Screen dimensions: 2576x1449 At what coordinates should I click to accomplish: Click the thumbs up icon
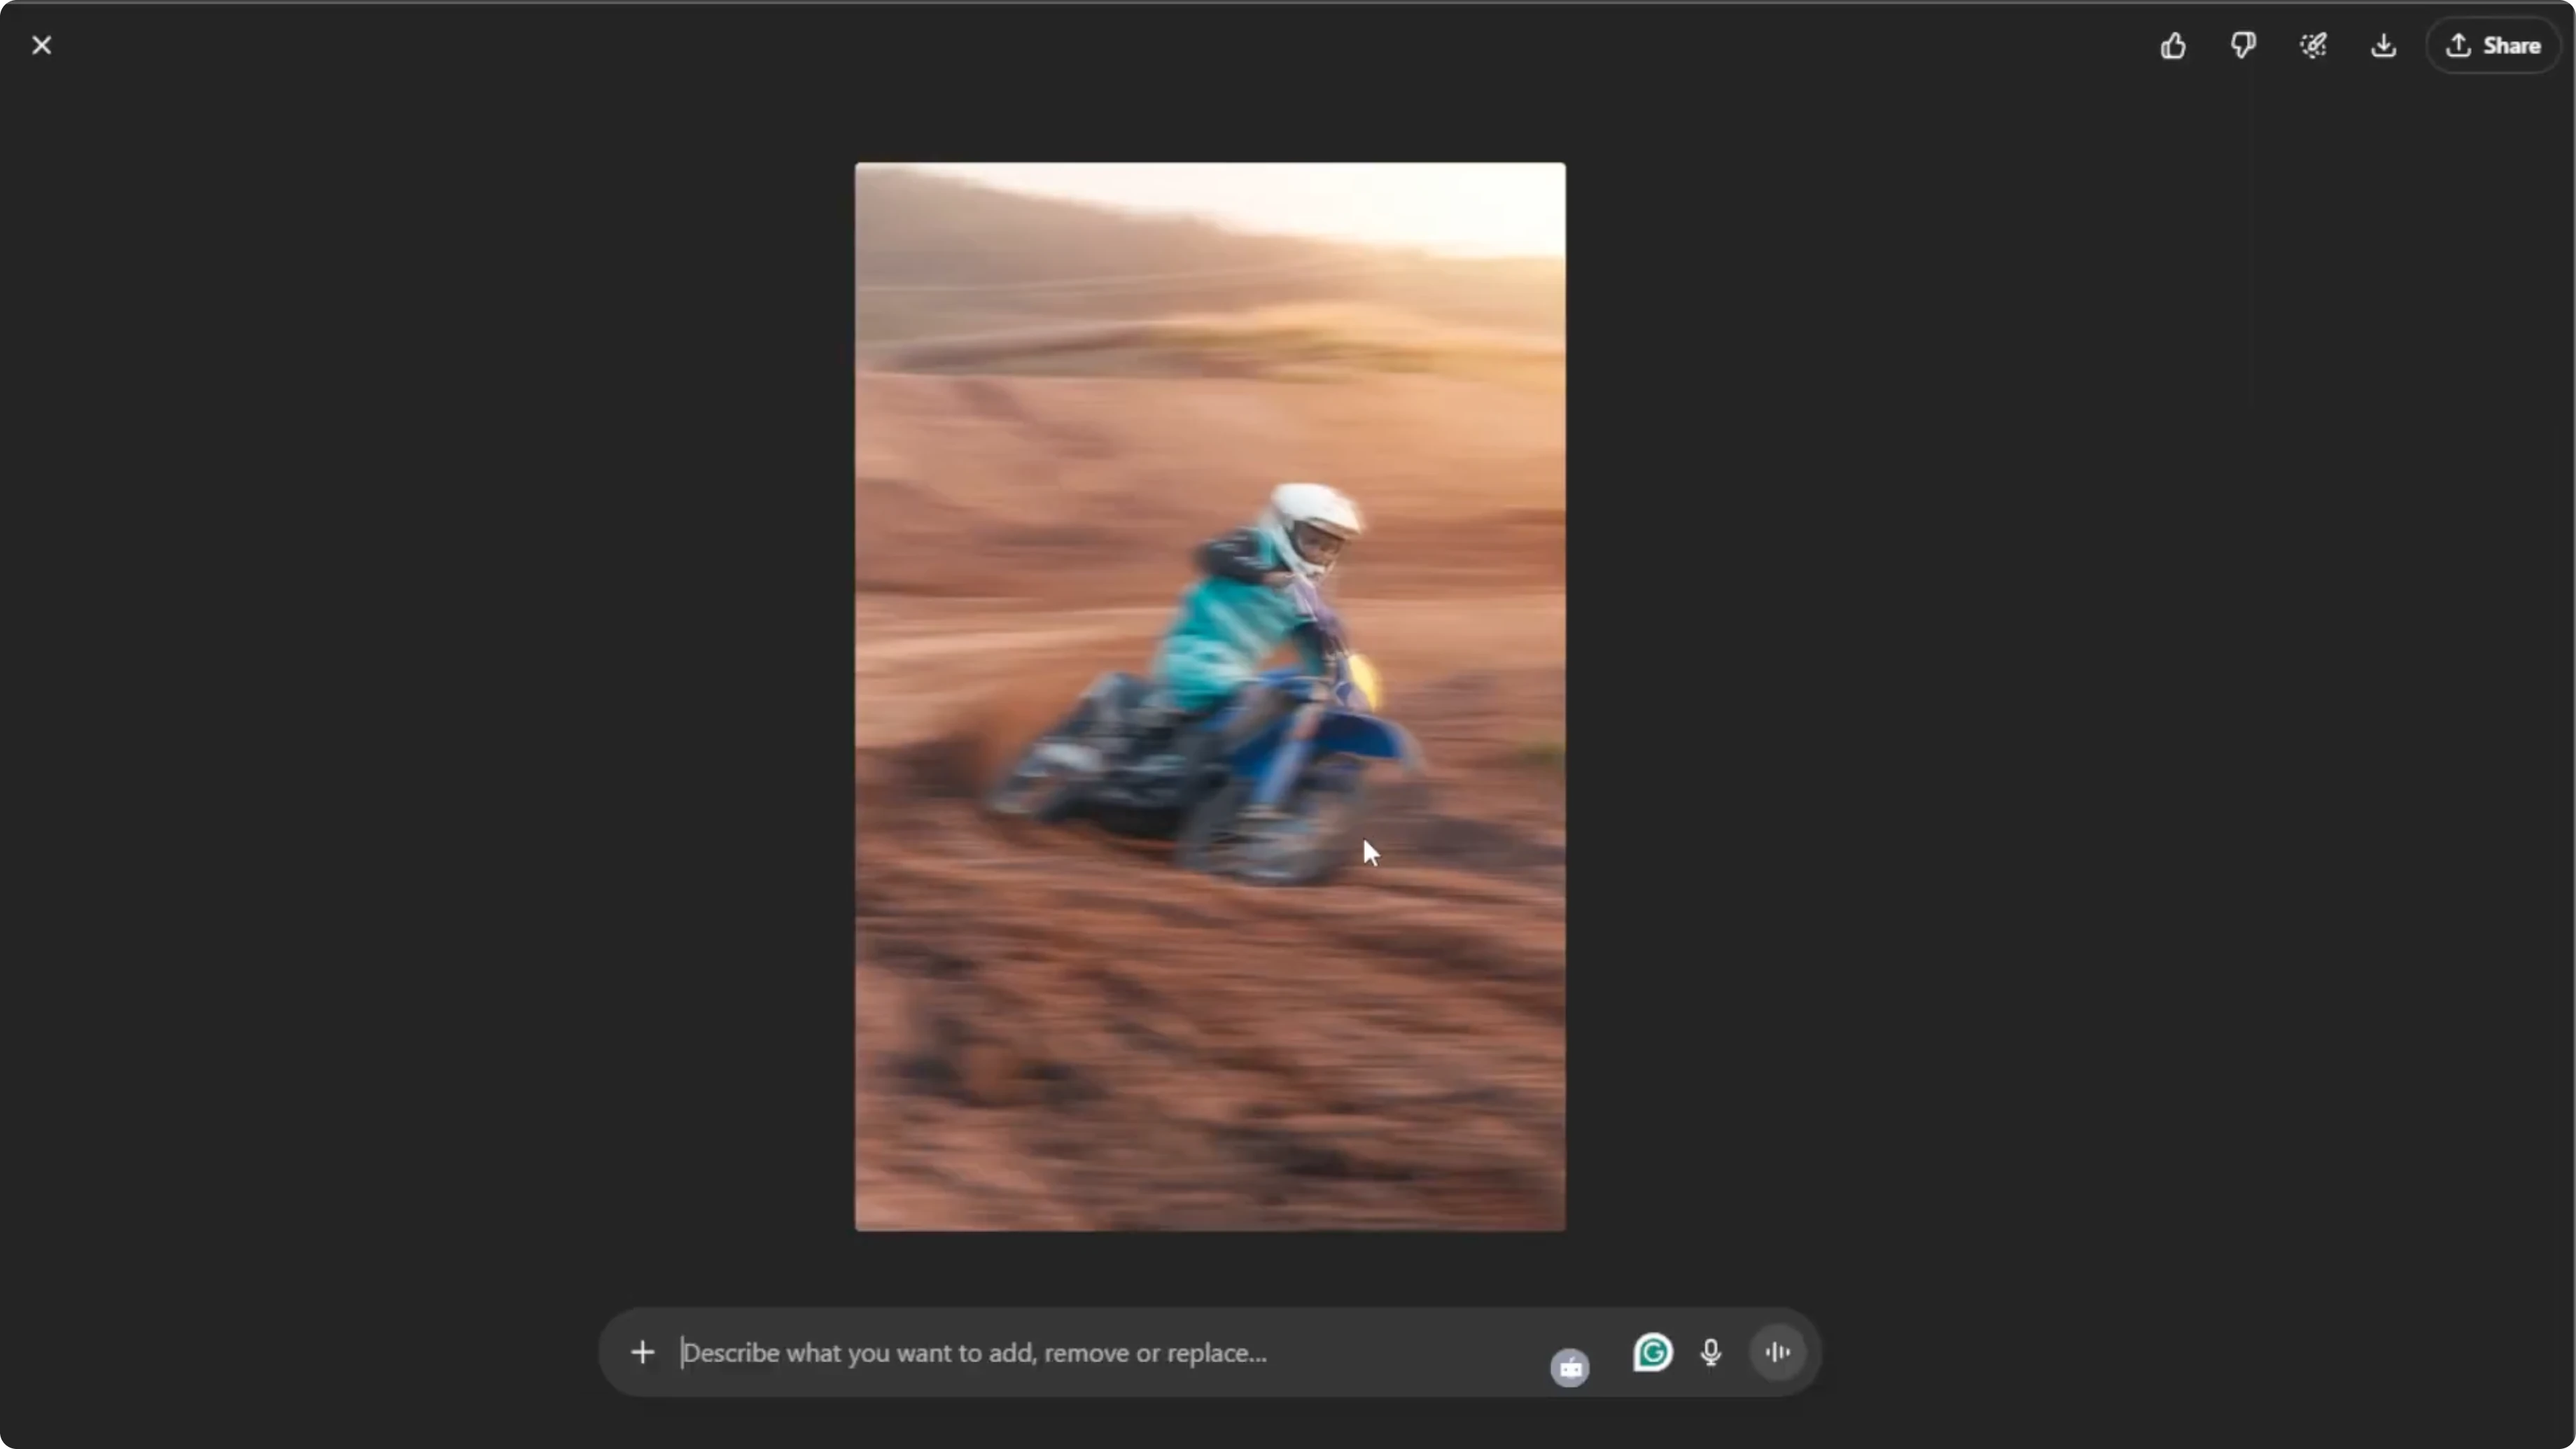tap(2173, 45)
